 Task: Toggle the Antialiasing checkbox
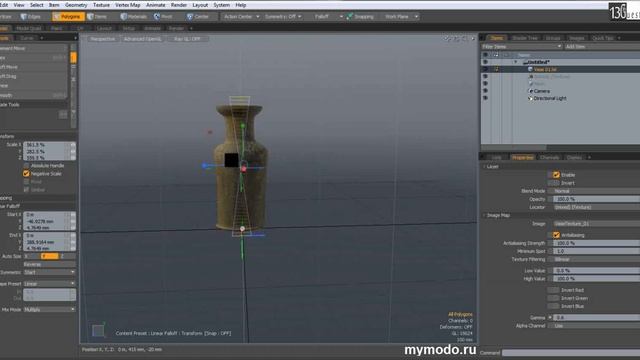tap(556, 235)
